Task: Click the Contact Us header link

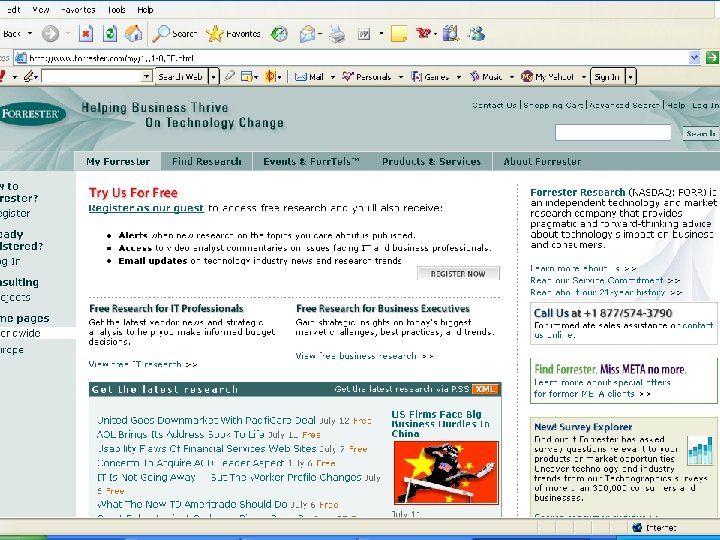Action: pos(494,105)
